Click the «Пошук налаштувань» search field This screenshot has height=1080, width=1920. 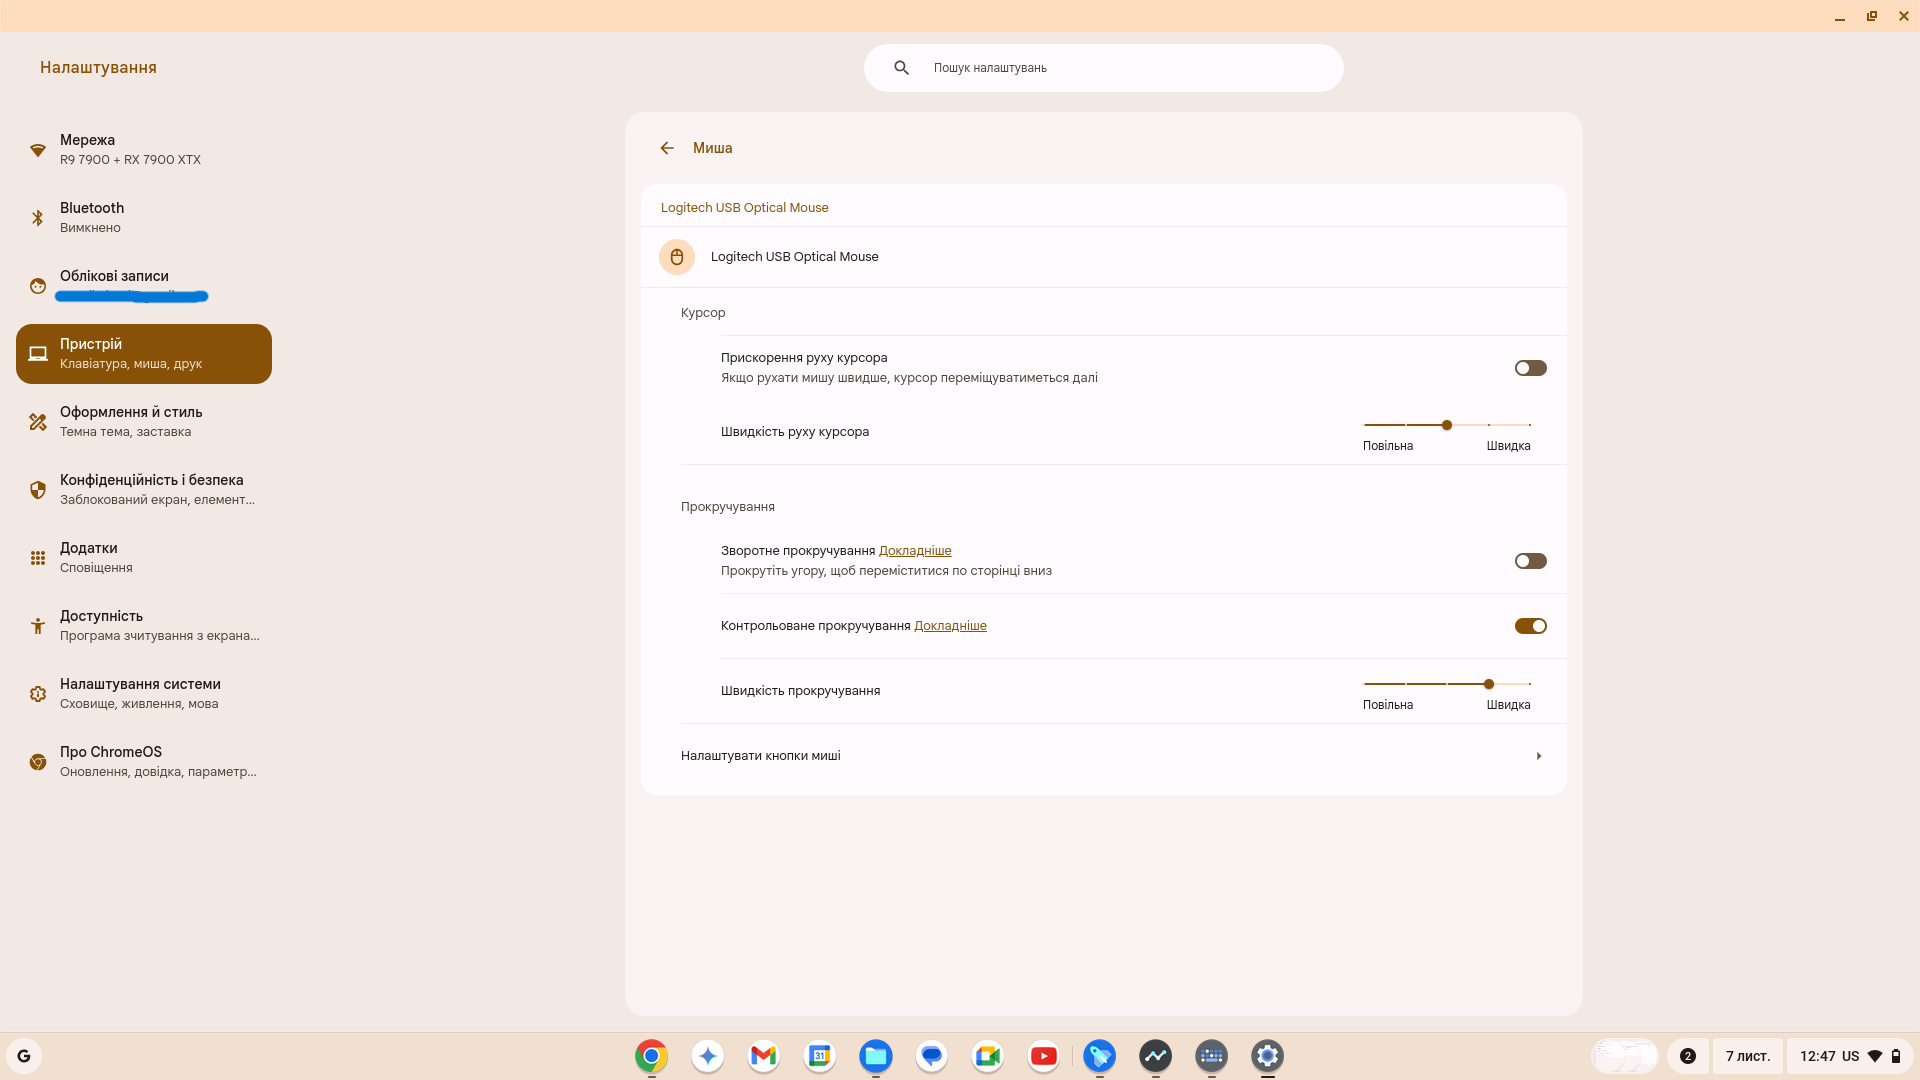[1103, 67]
